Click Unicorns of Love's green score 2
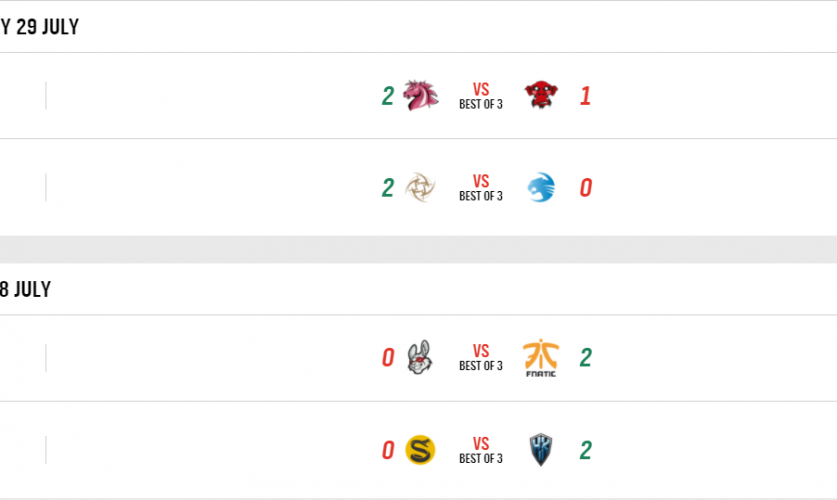The width and height of the screenshot is (837, 500). pos(387,96)
